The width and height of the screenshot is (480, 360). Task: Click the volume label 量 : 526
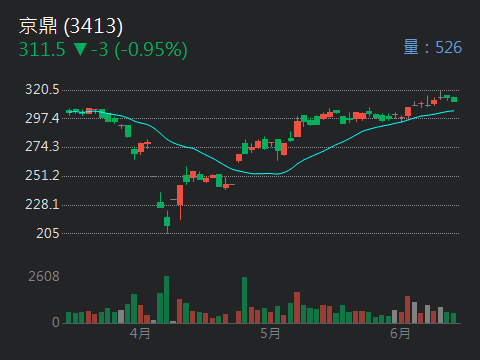pos(433,47)
